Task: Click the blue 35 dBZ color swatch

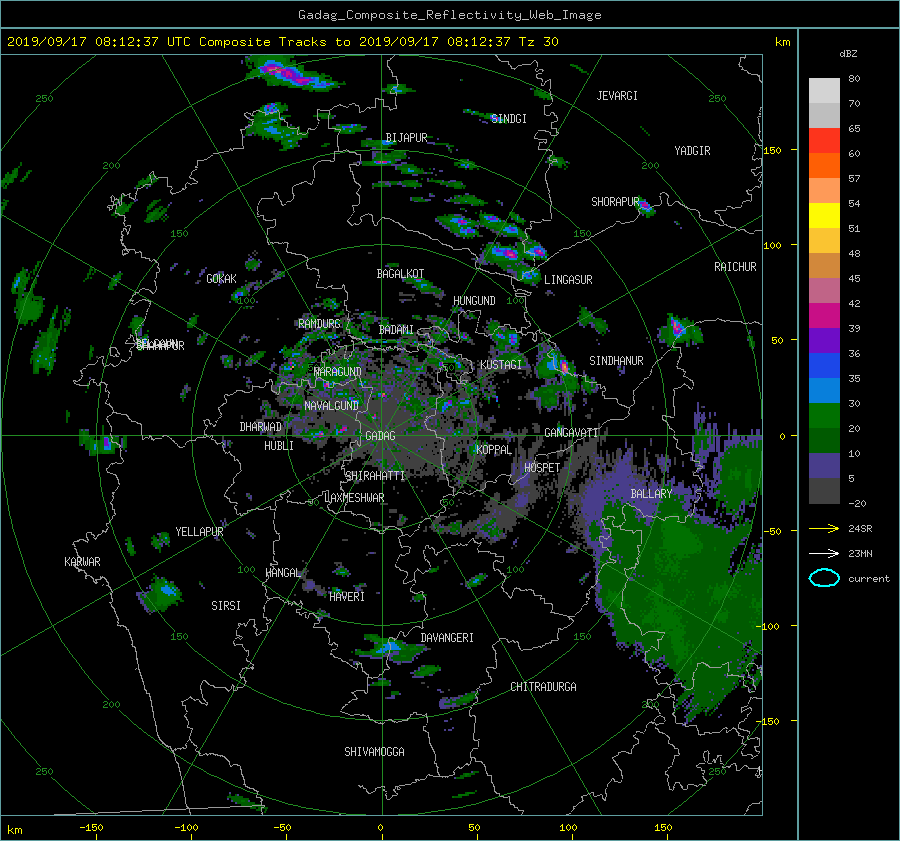Action: [x=824, y=366]
